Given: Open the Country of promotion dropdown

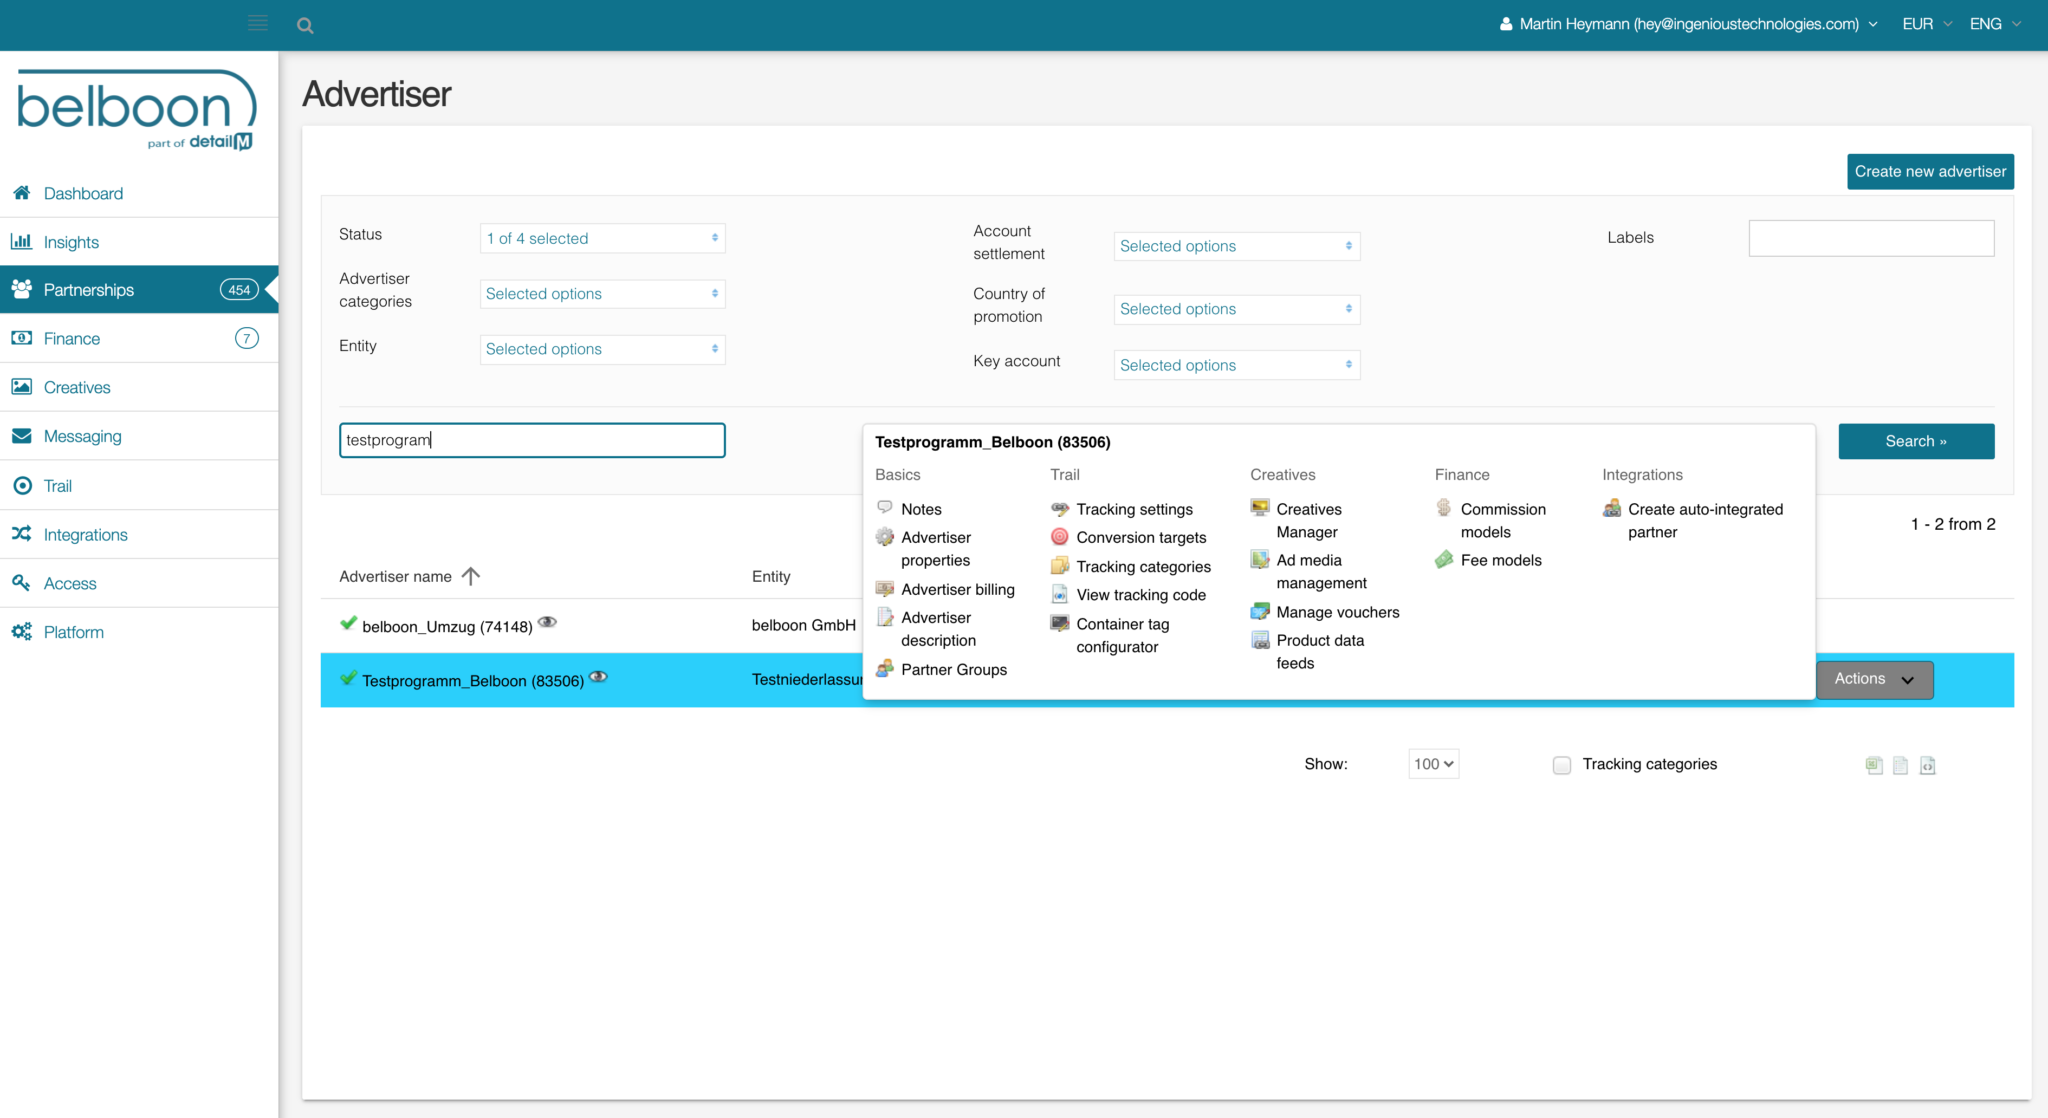Looking at the screenshot, I should point(1237,309).
